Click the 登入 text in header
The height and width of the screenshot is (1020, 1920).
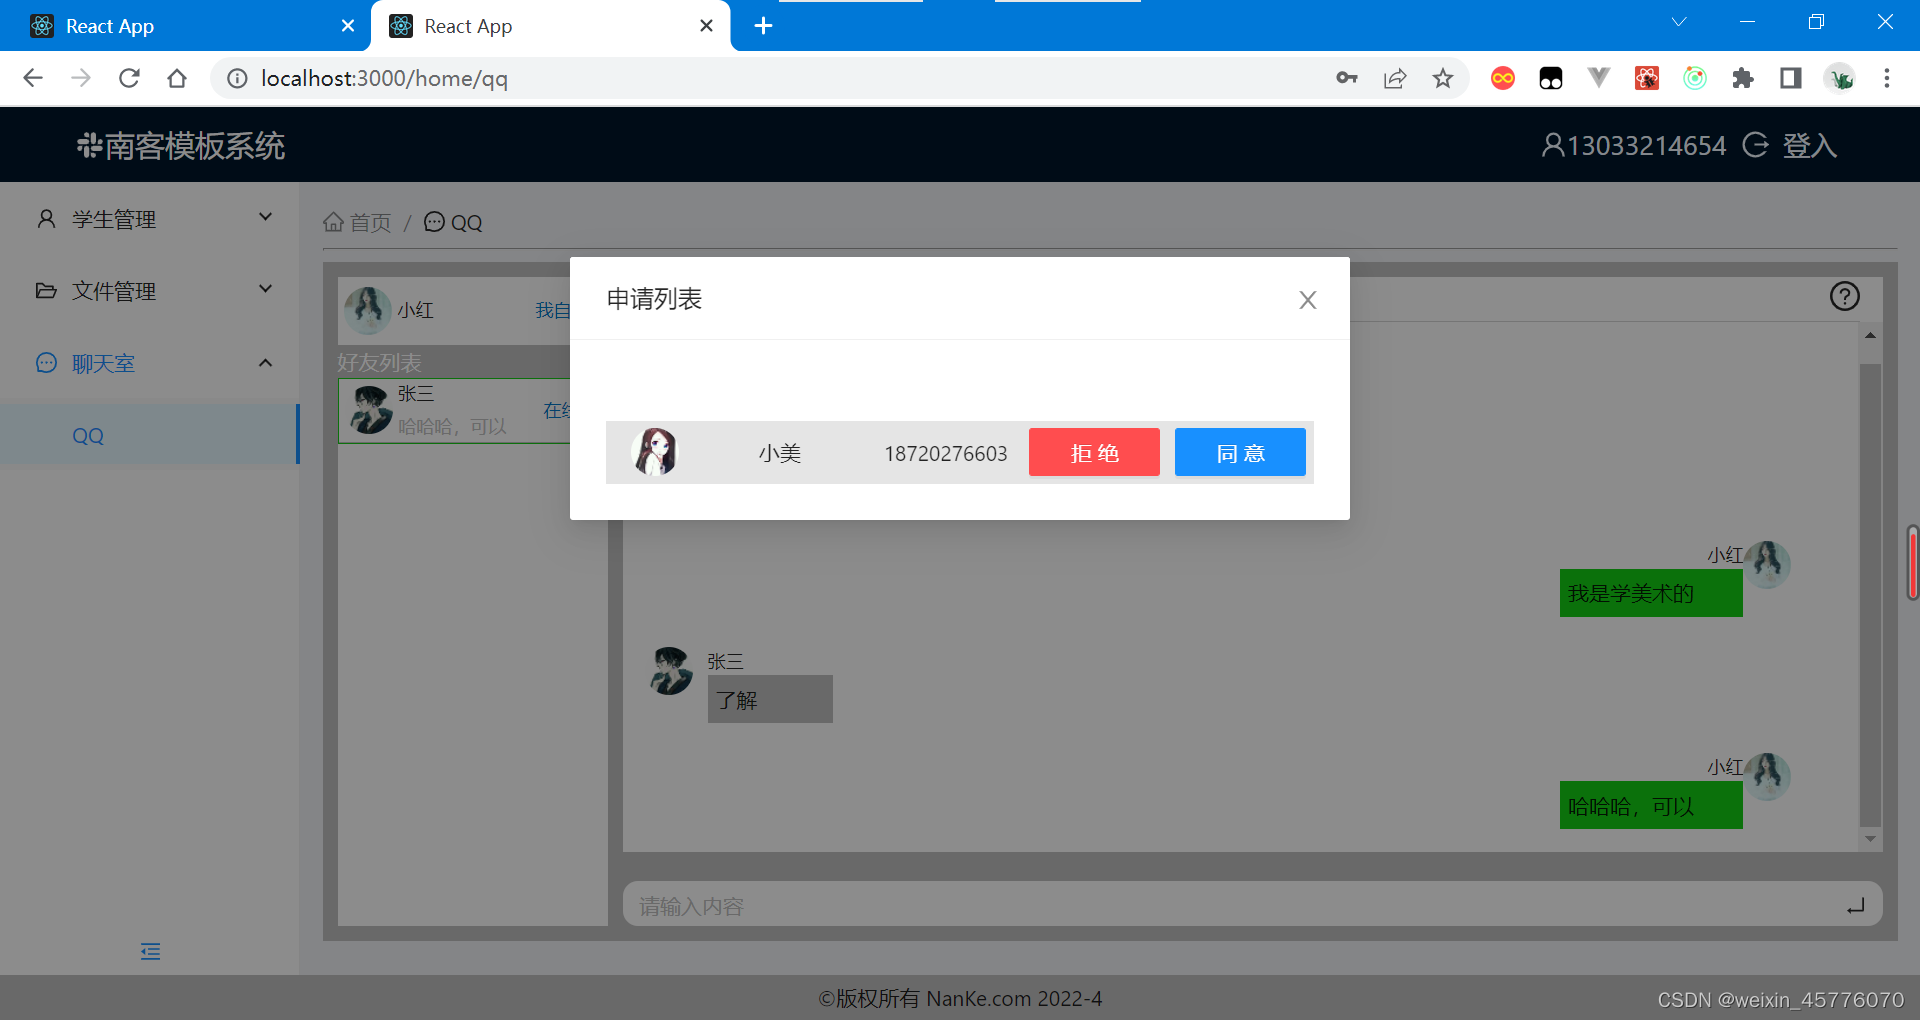pyautogui.click(x=1810, y=146)
